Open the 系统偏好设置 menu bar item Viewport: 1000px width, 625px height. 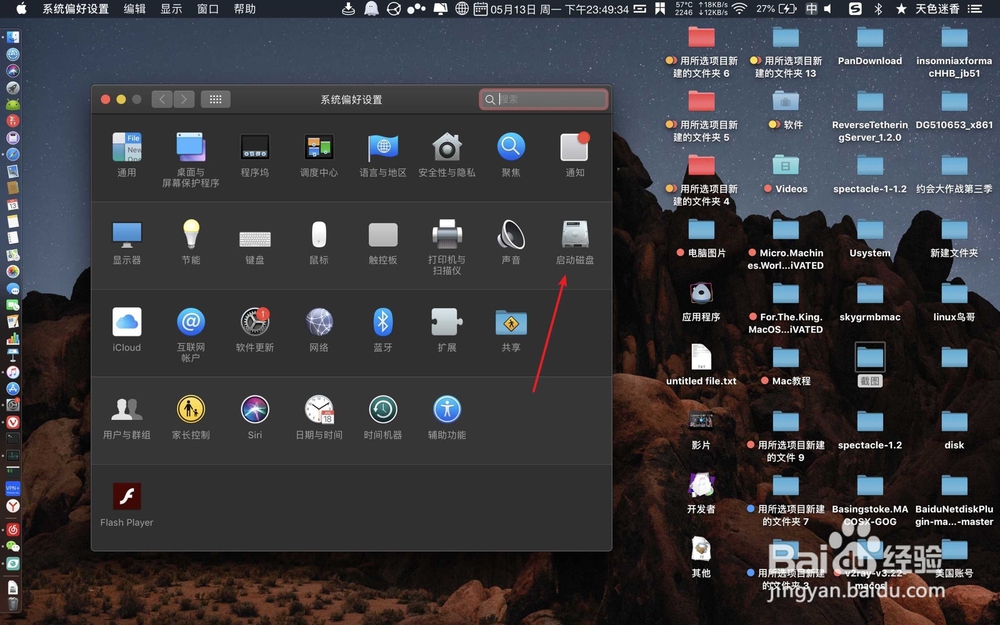75,9
